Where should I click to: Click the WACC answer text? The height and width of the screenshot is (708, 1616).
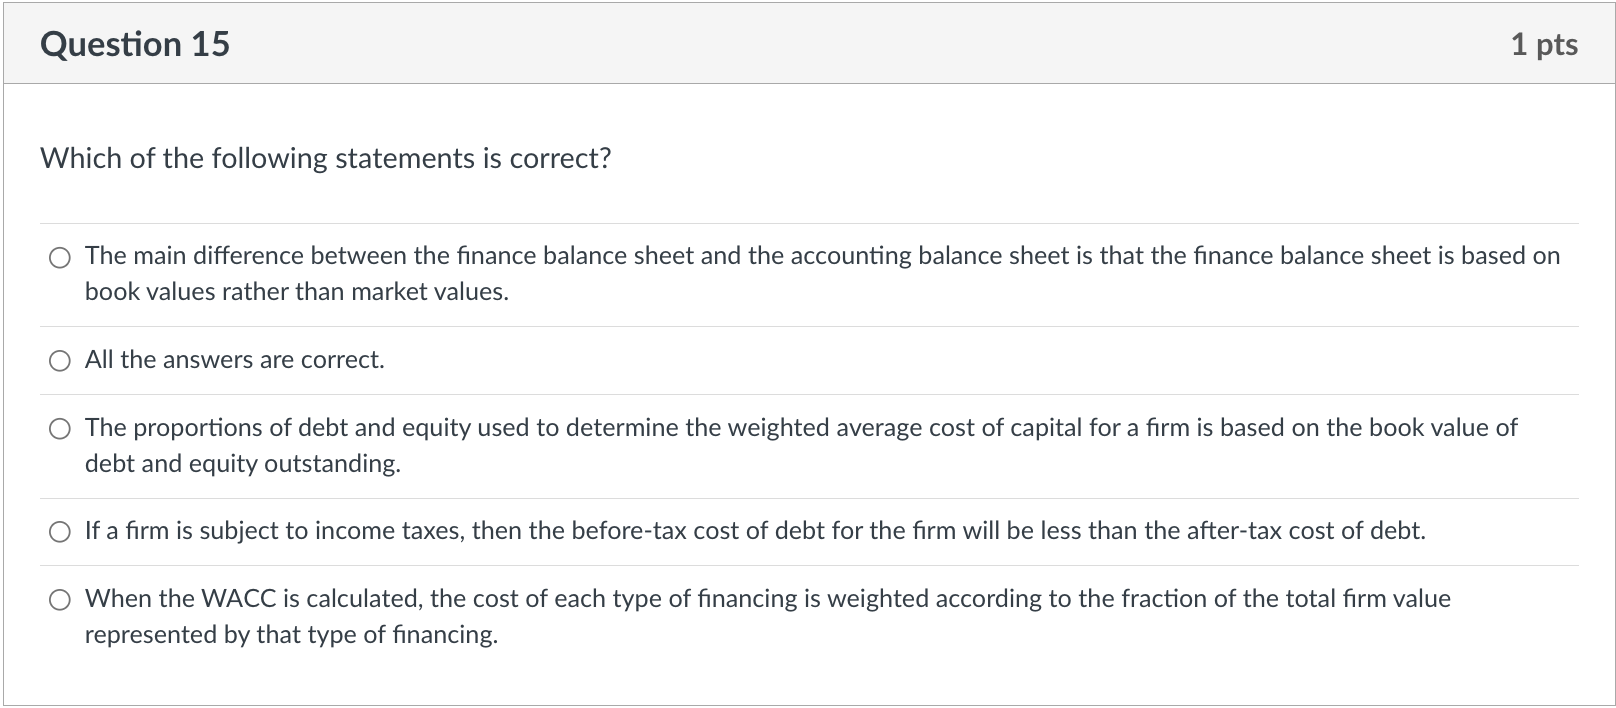pyautogui.click(x=768, y=599)
